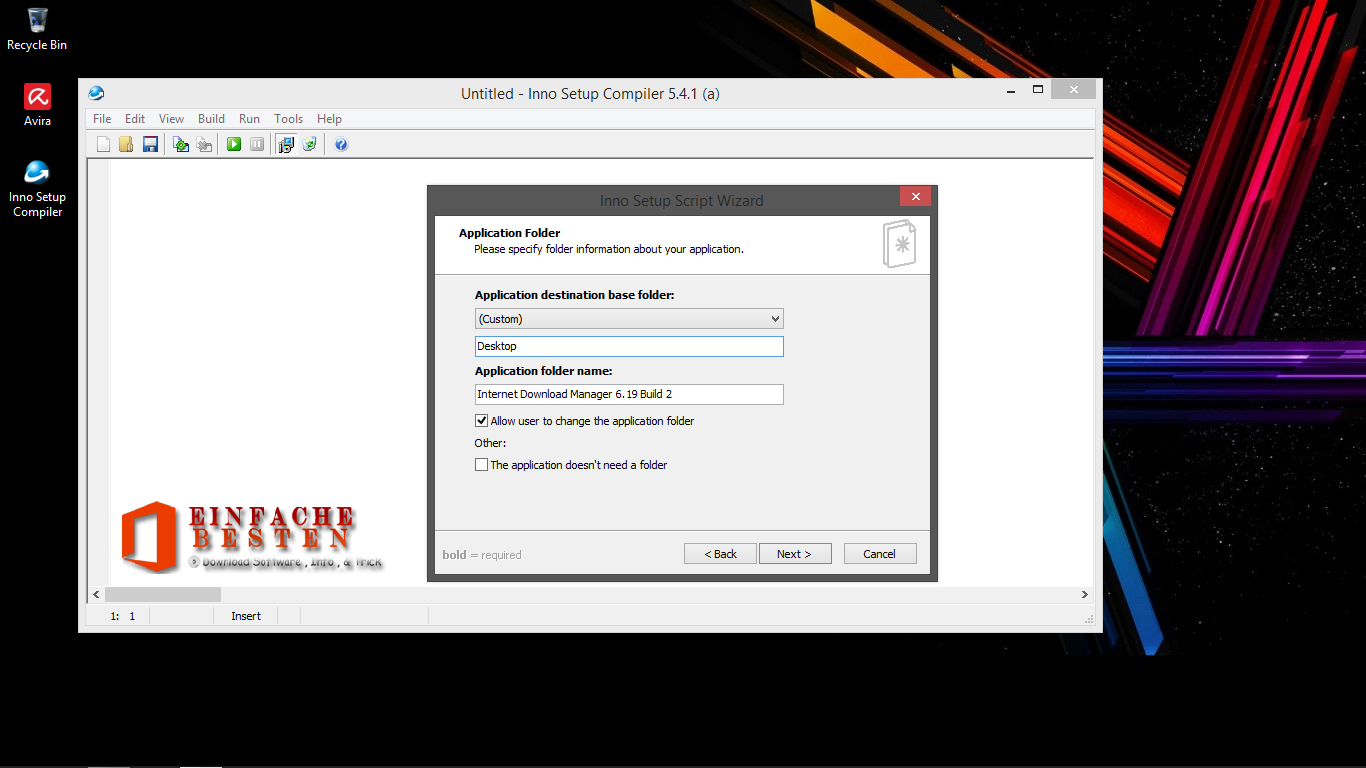Open Inno Setup help
Image resolution: width=1366 pixels, height=768 pixels.
point(341,144)
